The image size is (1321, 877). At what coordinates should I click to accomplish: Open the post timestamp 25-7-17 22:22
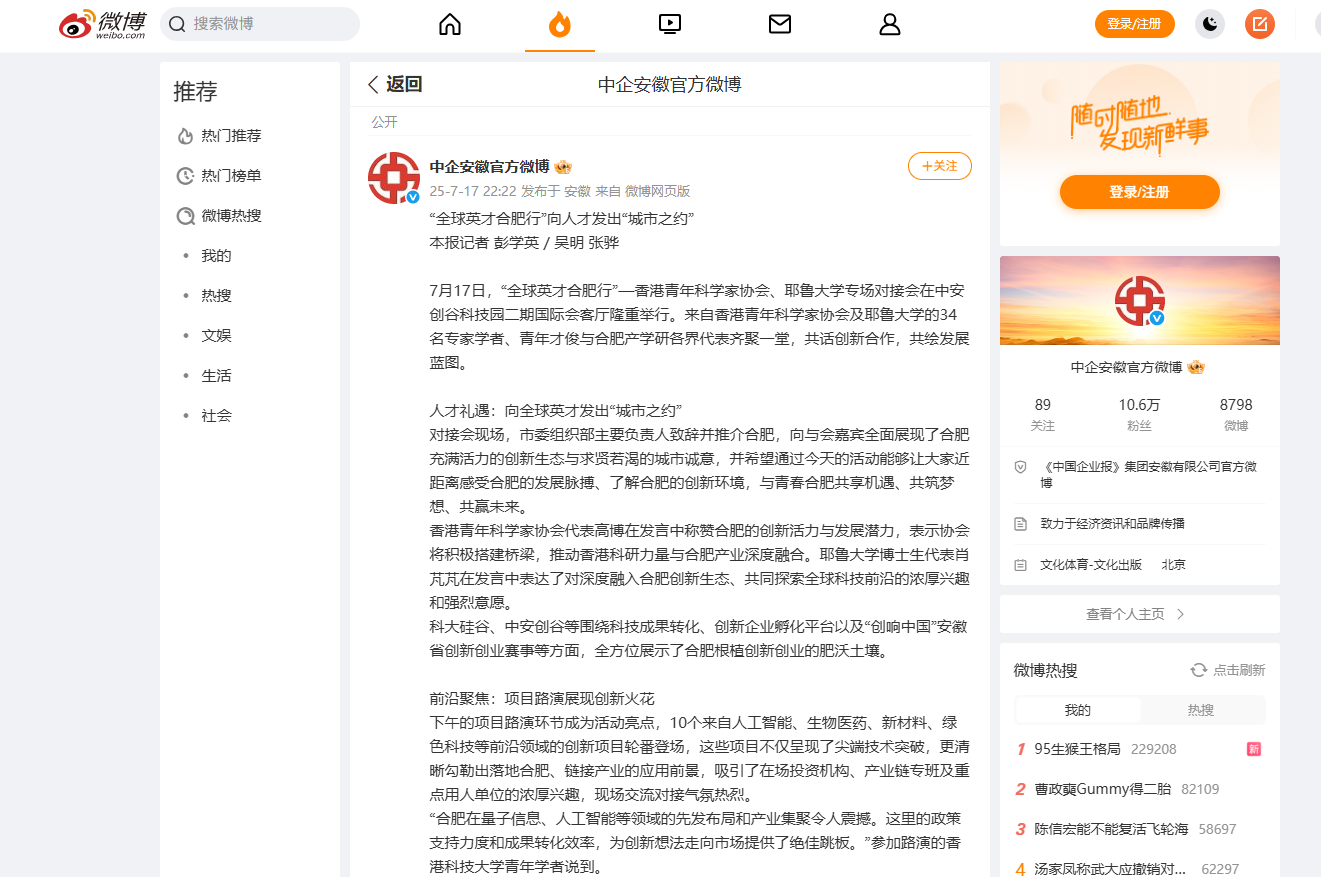pos(472,191)
